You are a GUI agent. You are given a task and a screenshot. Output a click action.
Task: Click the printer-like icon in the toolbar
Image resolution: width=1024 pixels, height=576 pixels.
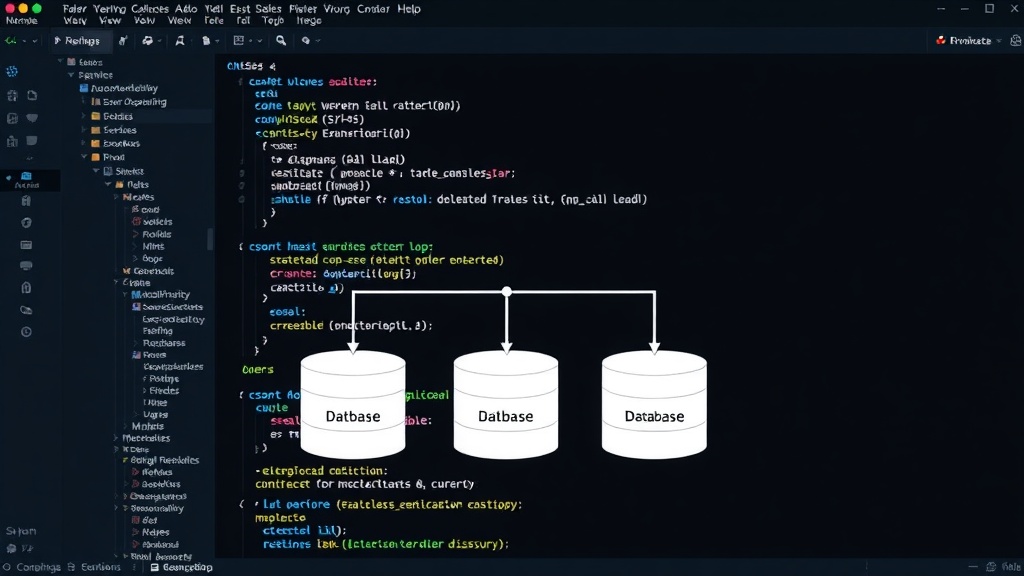point(148,40)
